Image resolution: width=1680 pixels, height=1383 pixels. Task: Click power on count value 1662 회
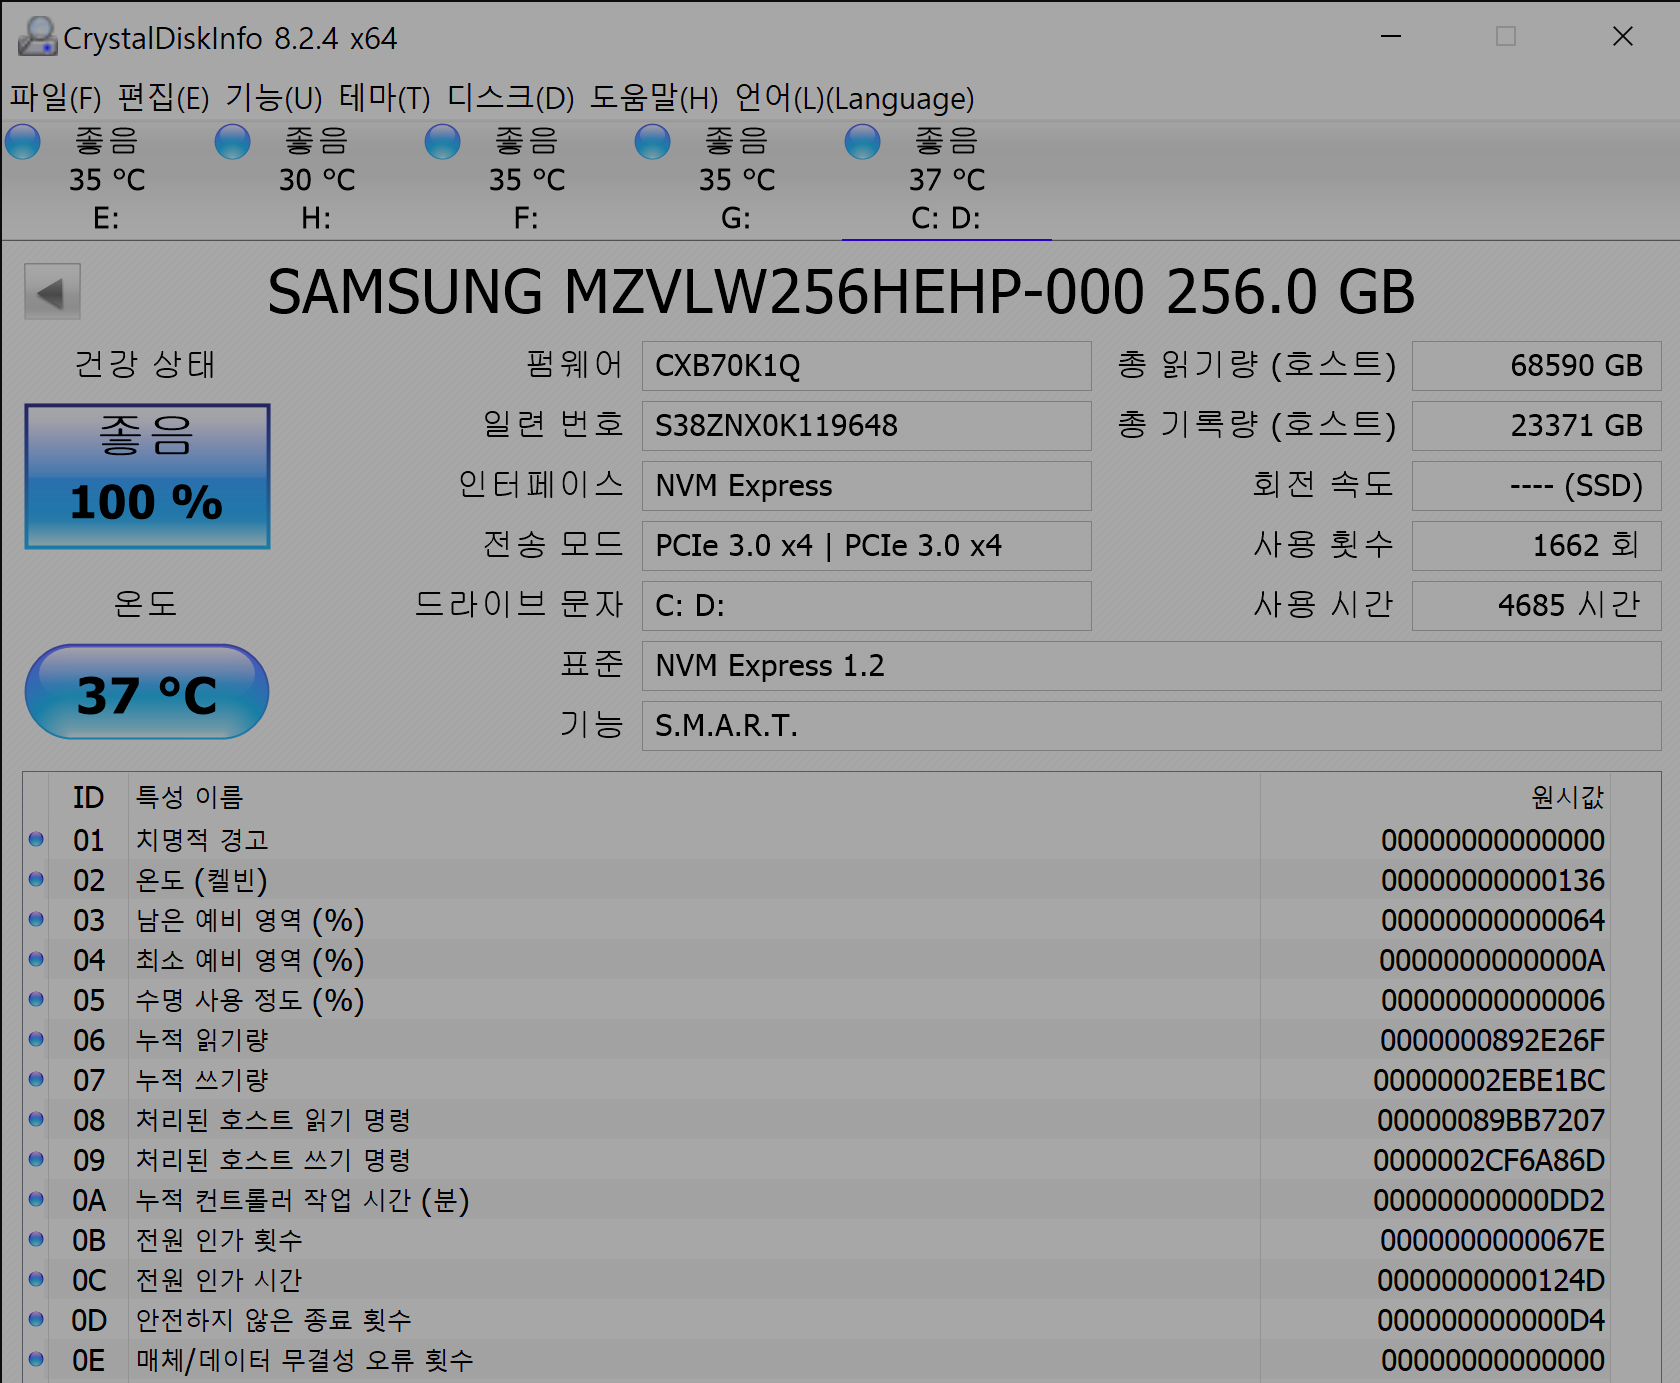[x=1536, y=546]
